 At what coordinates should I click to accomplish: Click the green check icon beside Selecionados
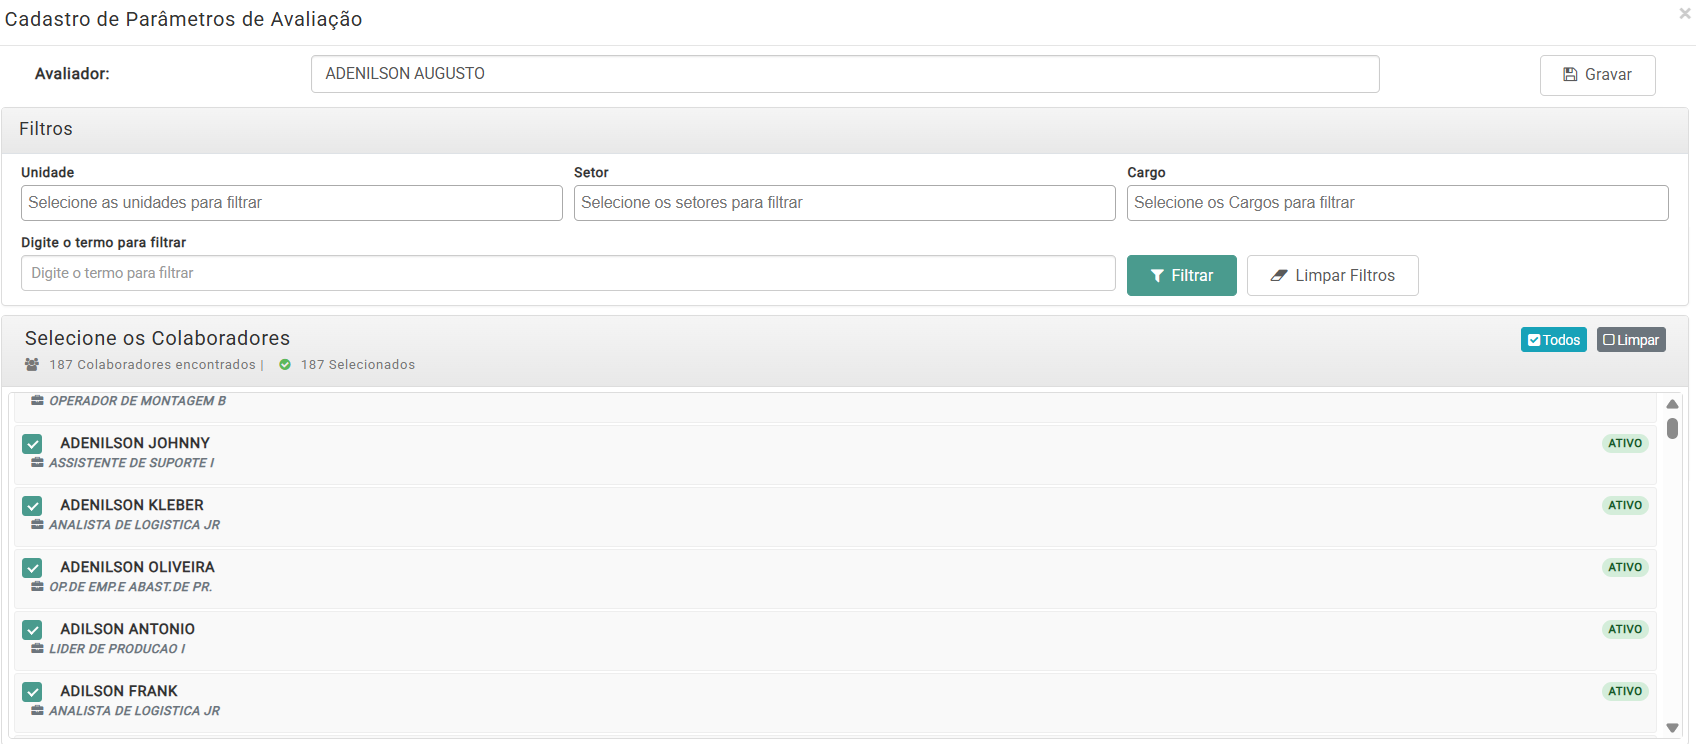[x=285, y=365]
